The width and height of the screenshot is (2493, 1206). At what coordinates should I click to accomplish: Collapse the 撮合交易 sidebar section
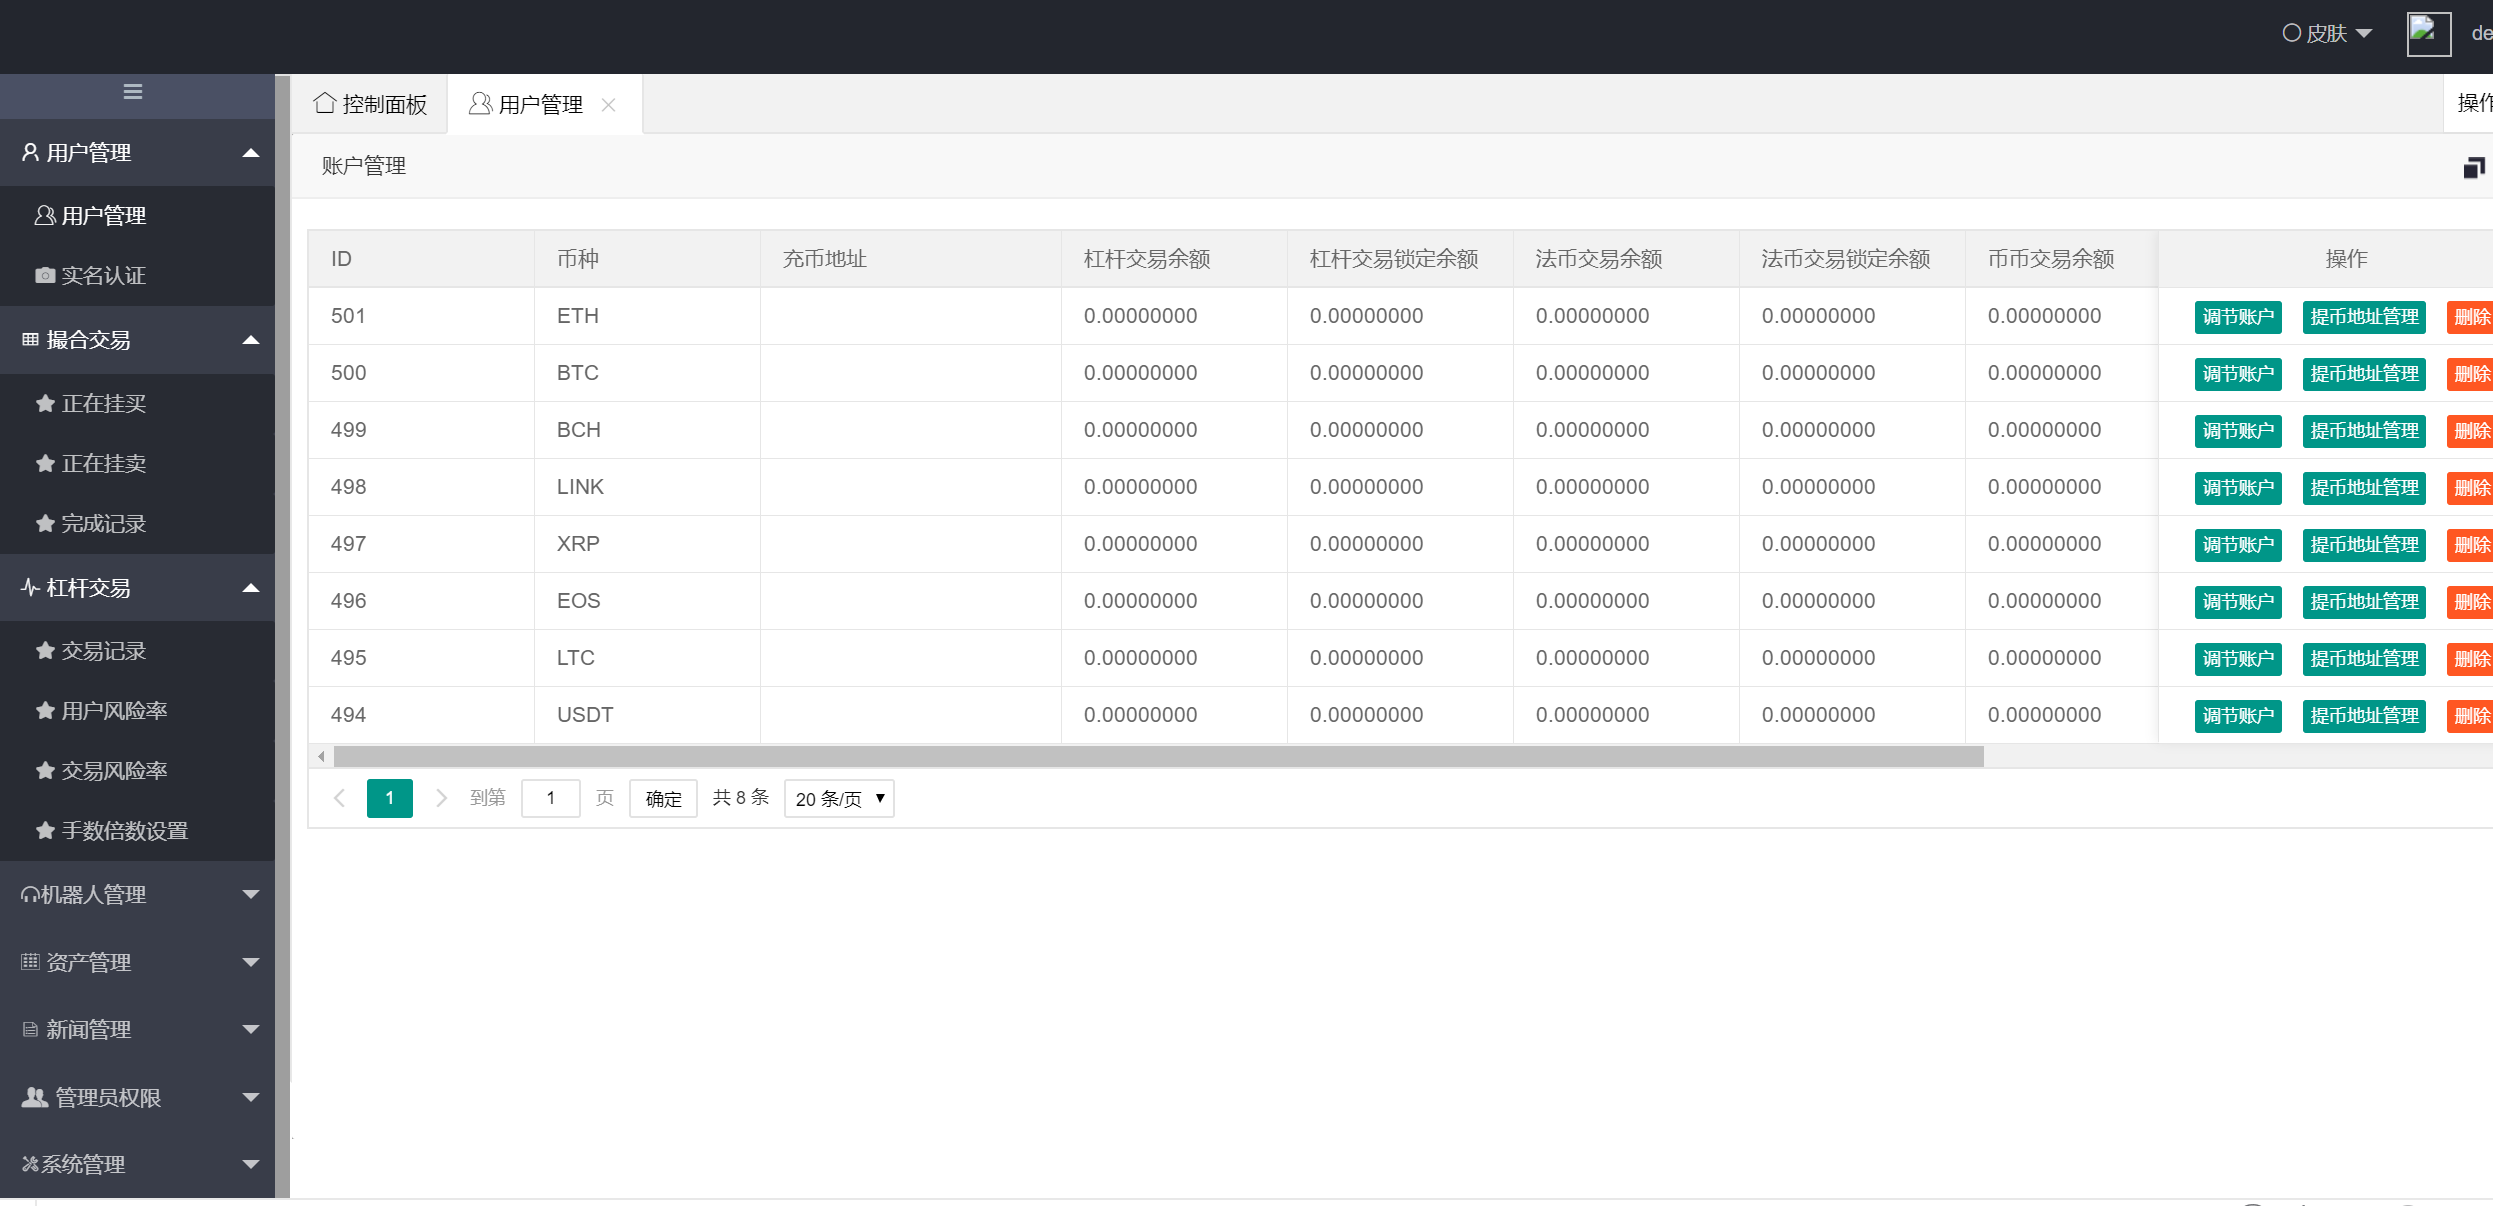(x=138, y=340)
